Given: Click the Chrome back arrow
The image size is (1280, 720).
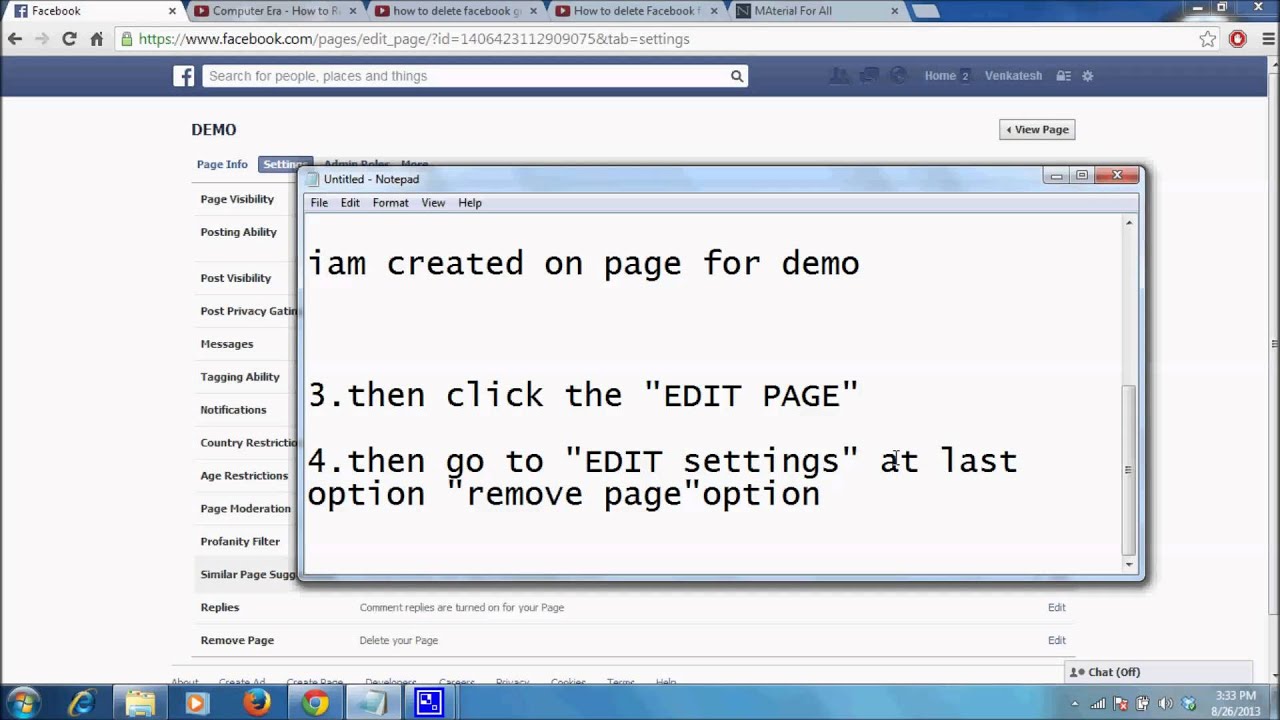Looking at the screenshot, I should click(14, 39).
